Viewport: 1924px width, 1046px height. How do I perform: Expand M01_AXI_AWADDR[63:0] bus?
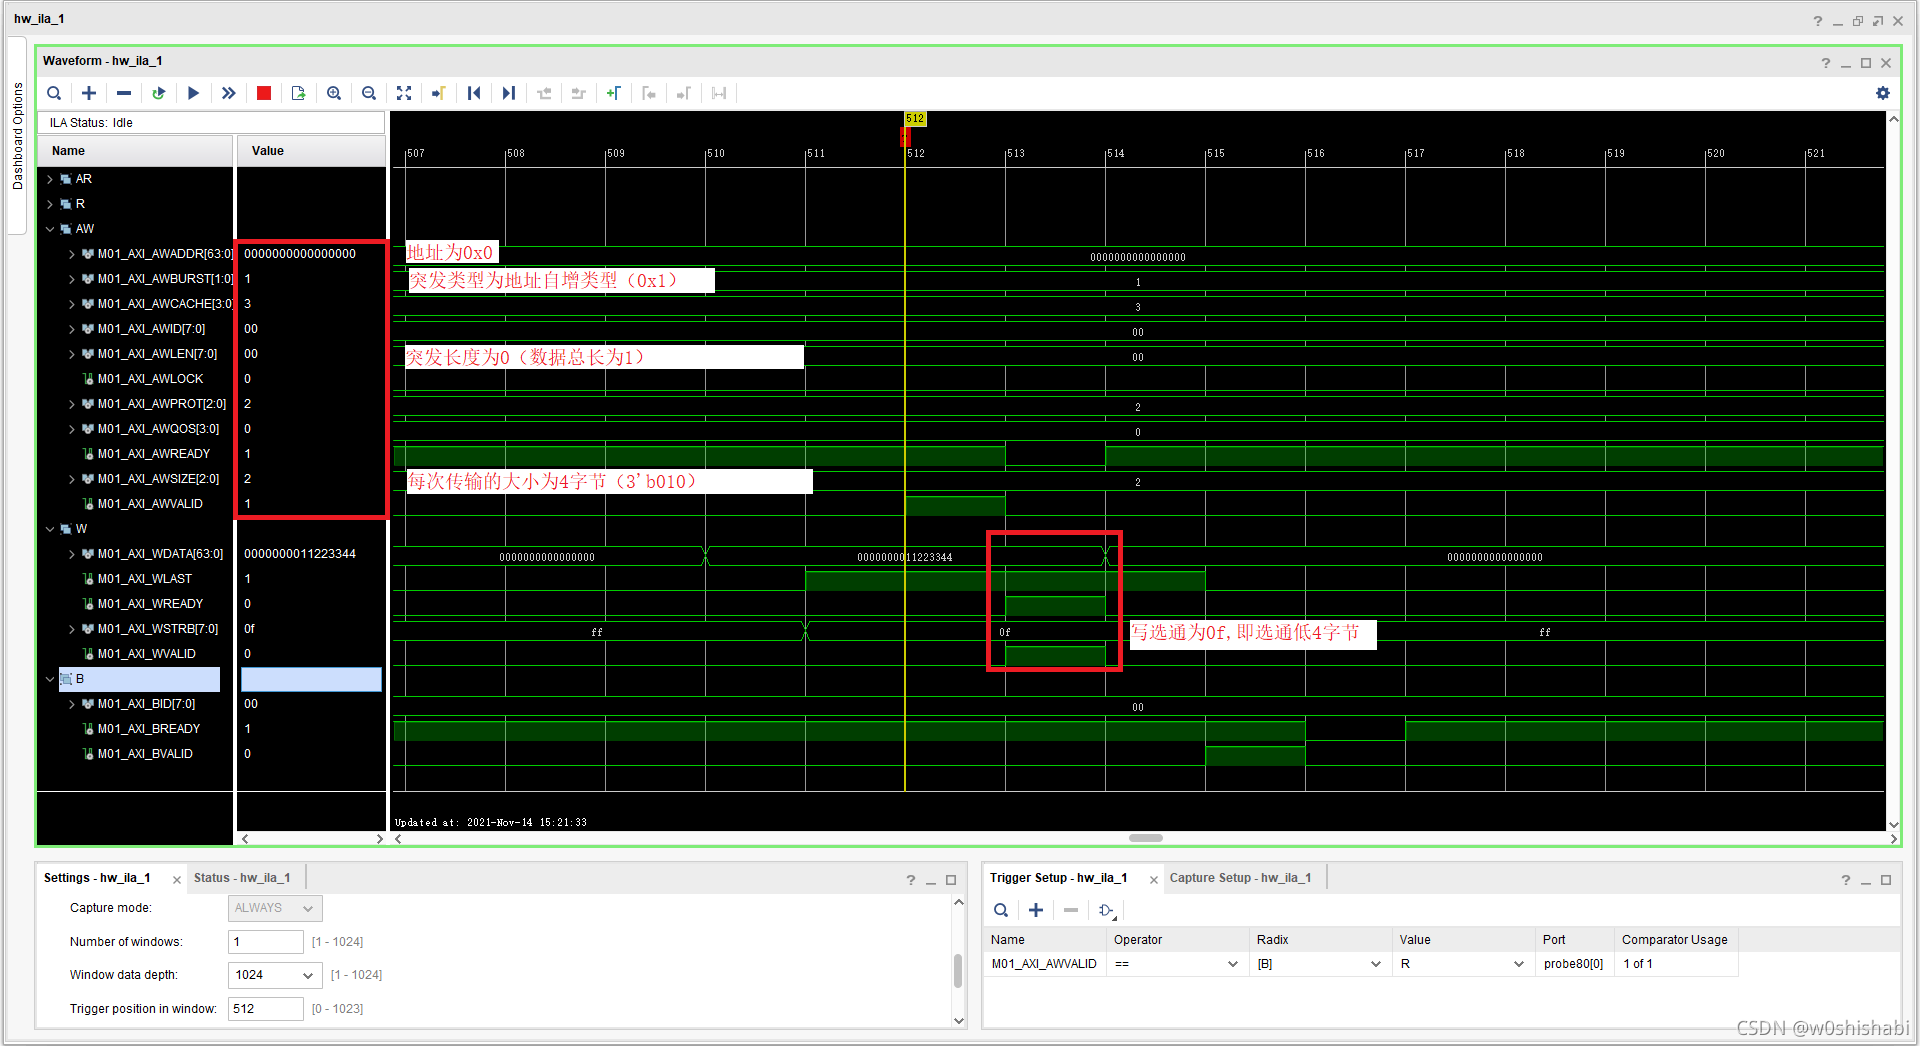(x=72, y=254)
